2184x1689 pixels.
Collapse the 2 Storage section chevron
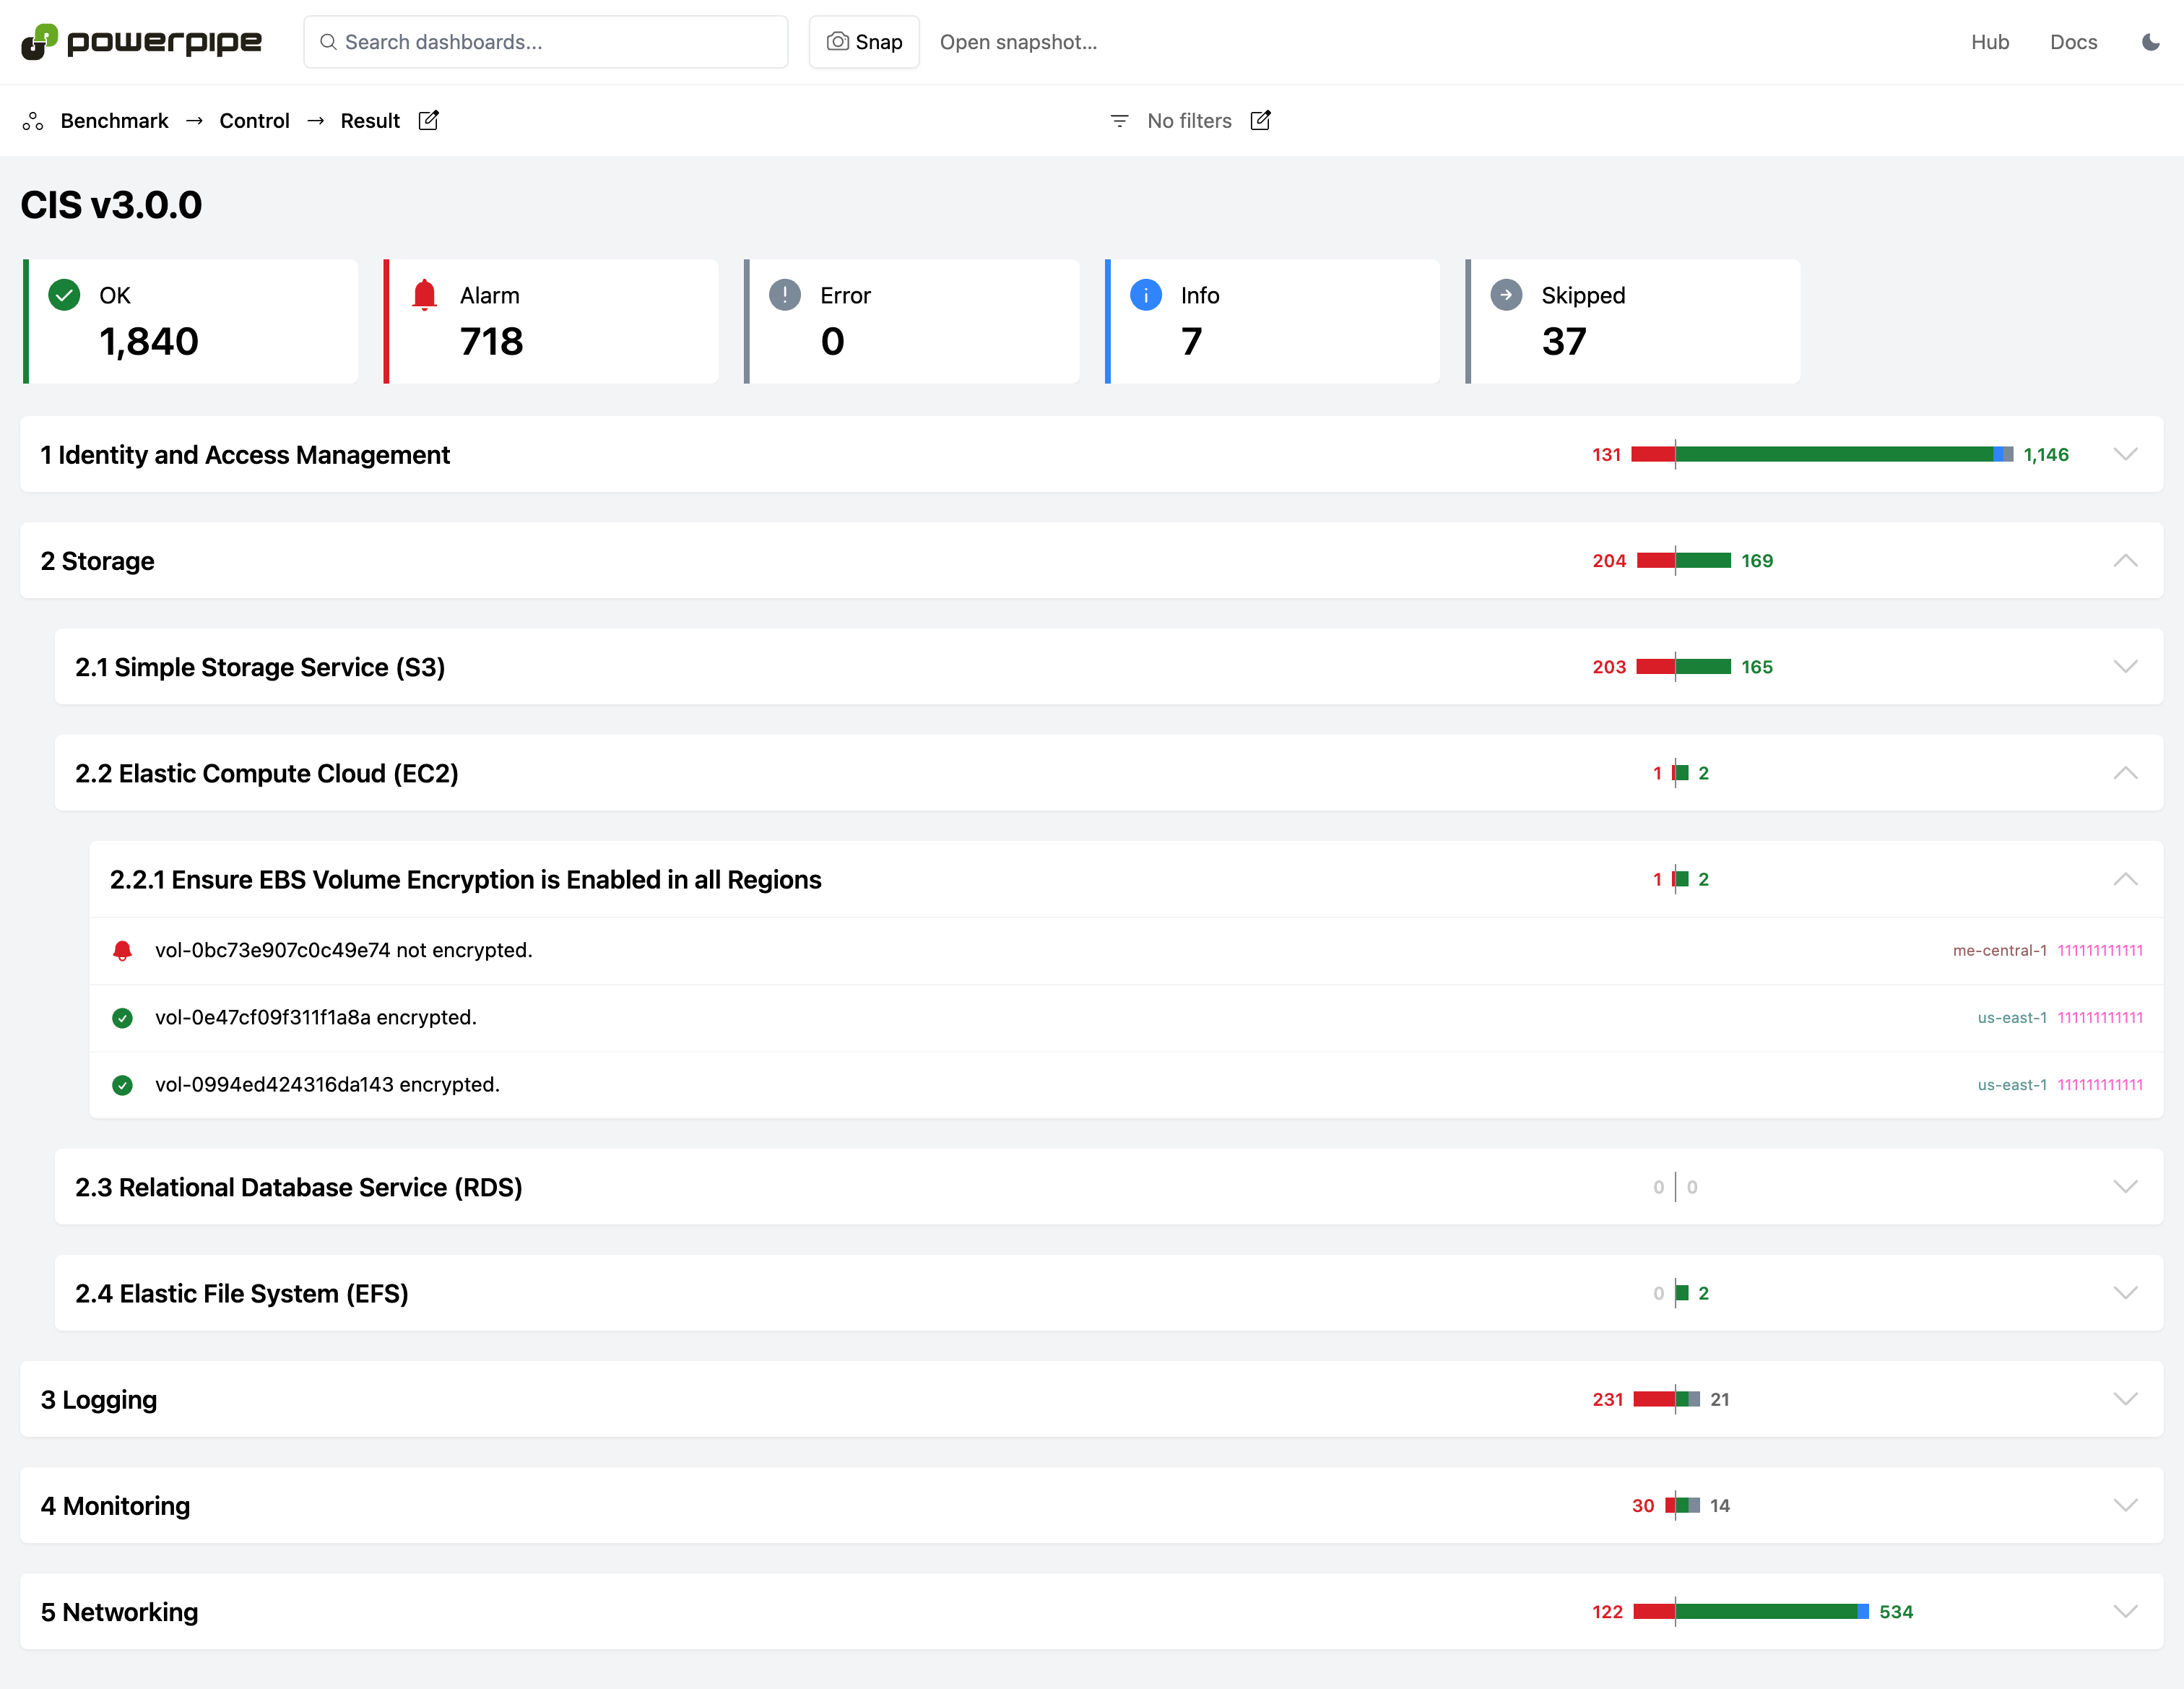click(x=2125, y=561)
